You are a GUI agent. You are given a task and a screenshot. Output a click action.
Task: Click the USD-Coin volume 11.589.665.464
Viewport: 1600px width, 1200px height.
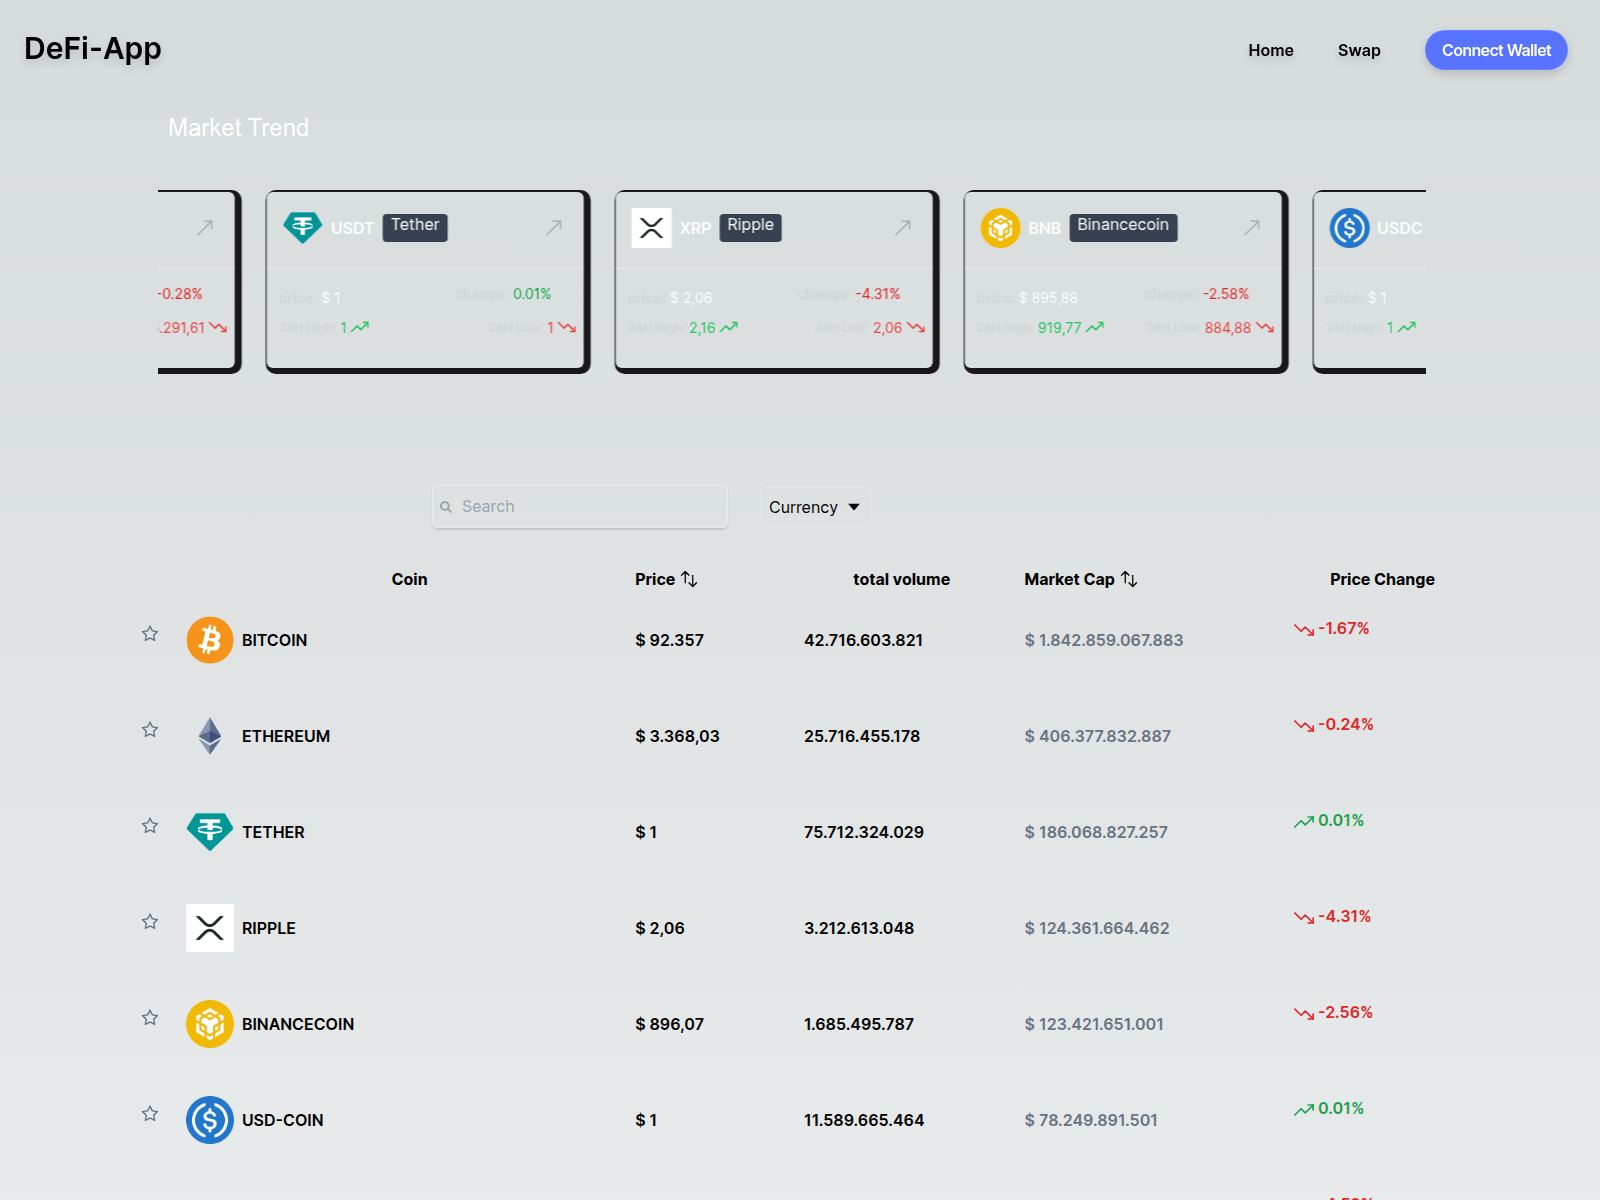[x=864, y=1120]
